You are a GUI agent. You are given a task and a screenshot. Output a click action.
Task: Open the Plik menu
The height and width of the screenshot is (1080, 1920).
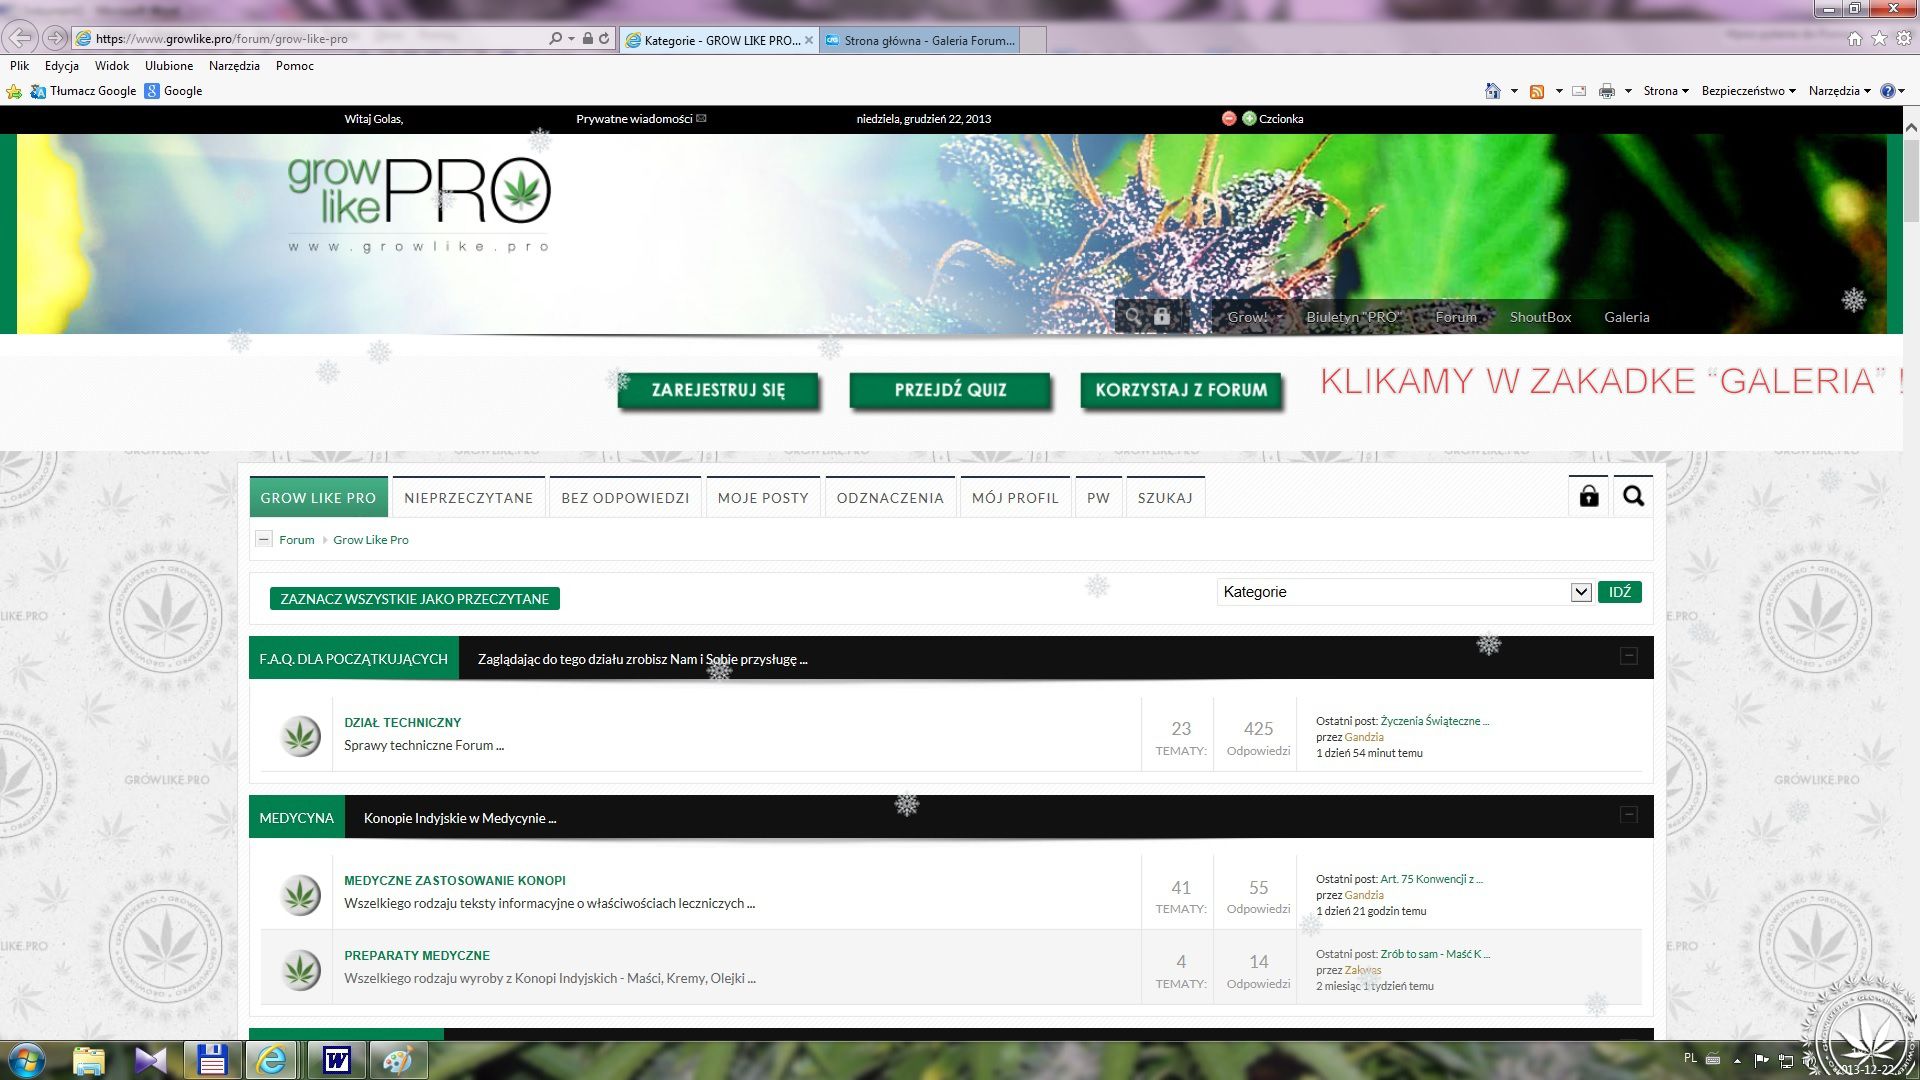click(x=20, y=66)
